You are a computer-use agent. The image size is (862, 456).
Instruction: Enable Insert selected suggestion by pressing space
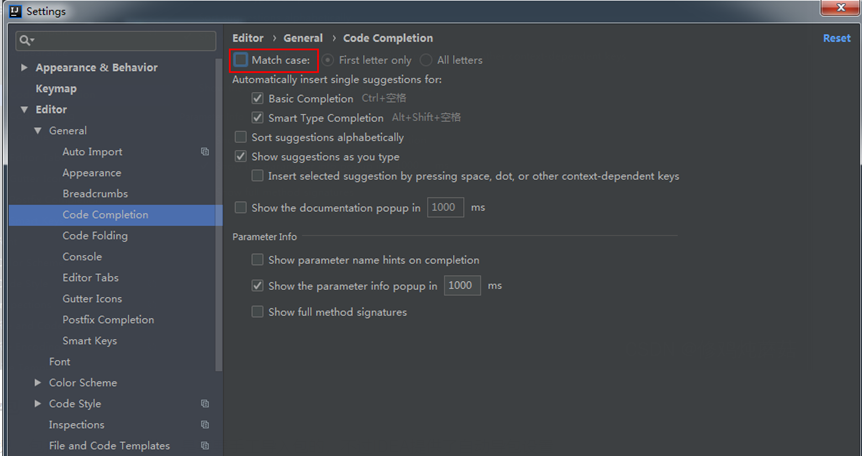[x=257, y=176]
